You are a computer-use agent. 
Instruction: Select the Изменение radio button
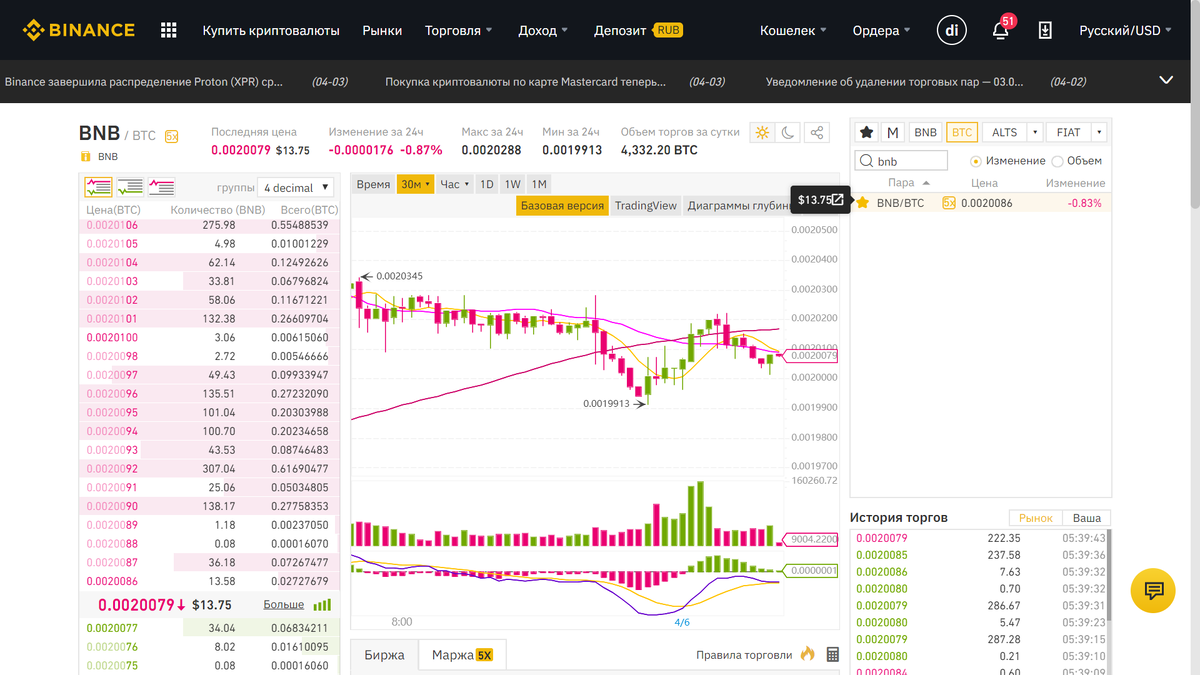976,161
